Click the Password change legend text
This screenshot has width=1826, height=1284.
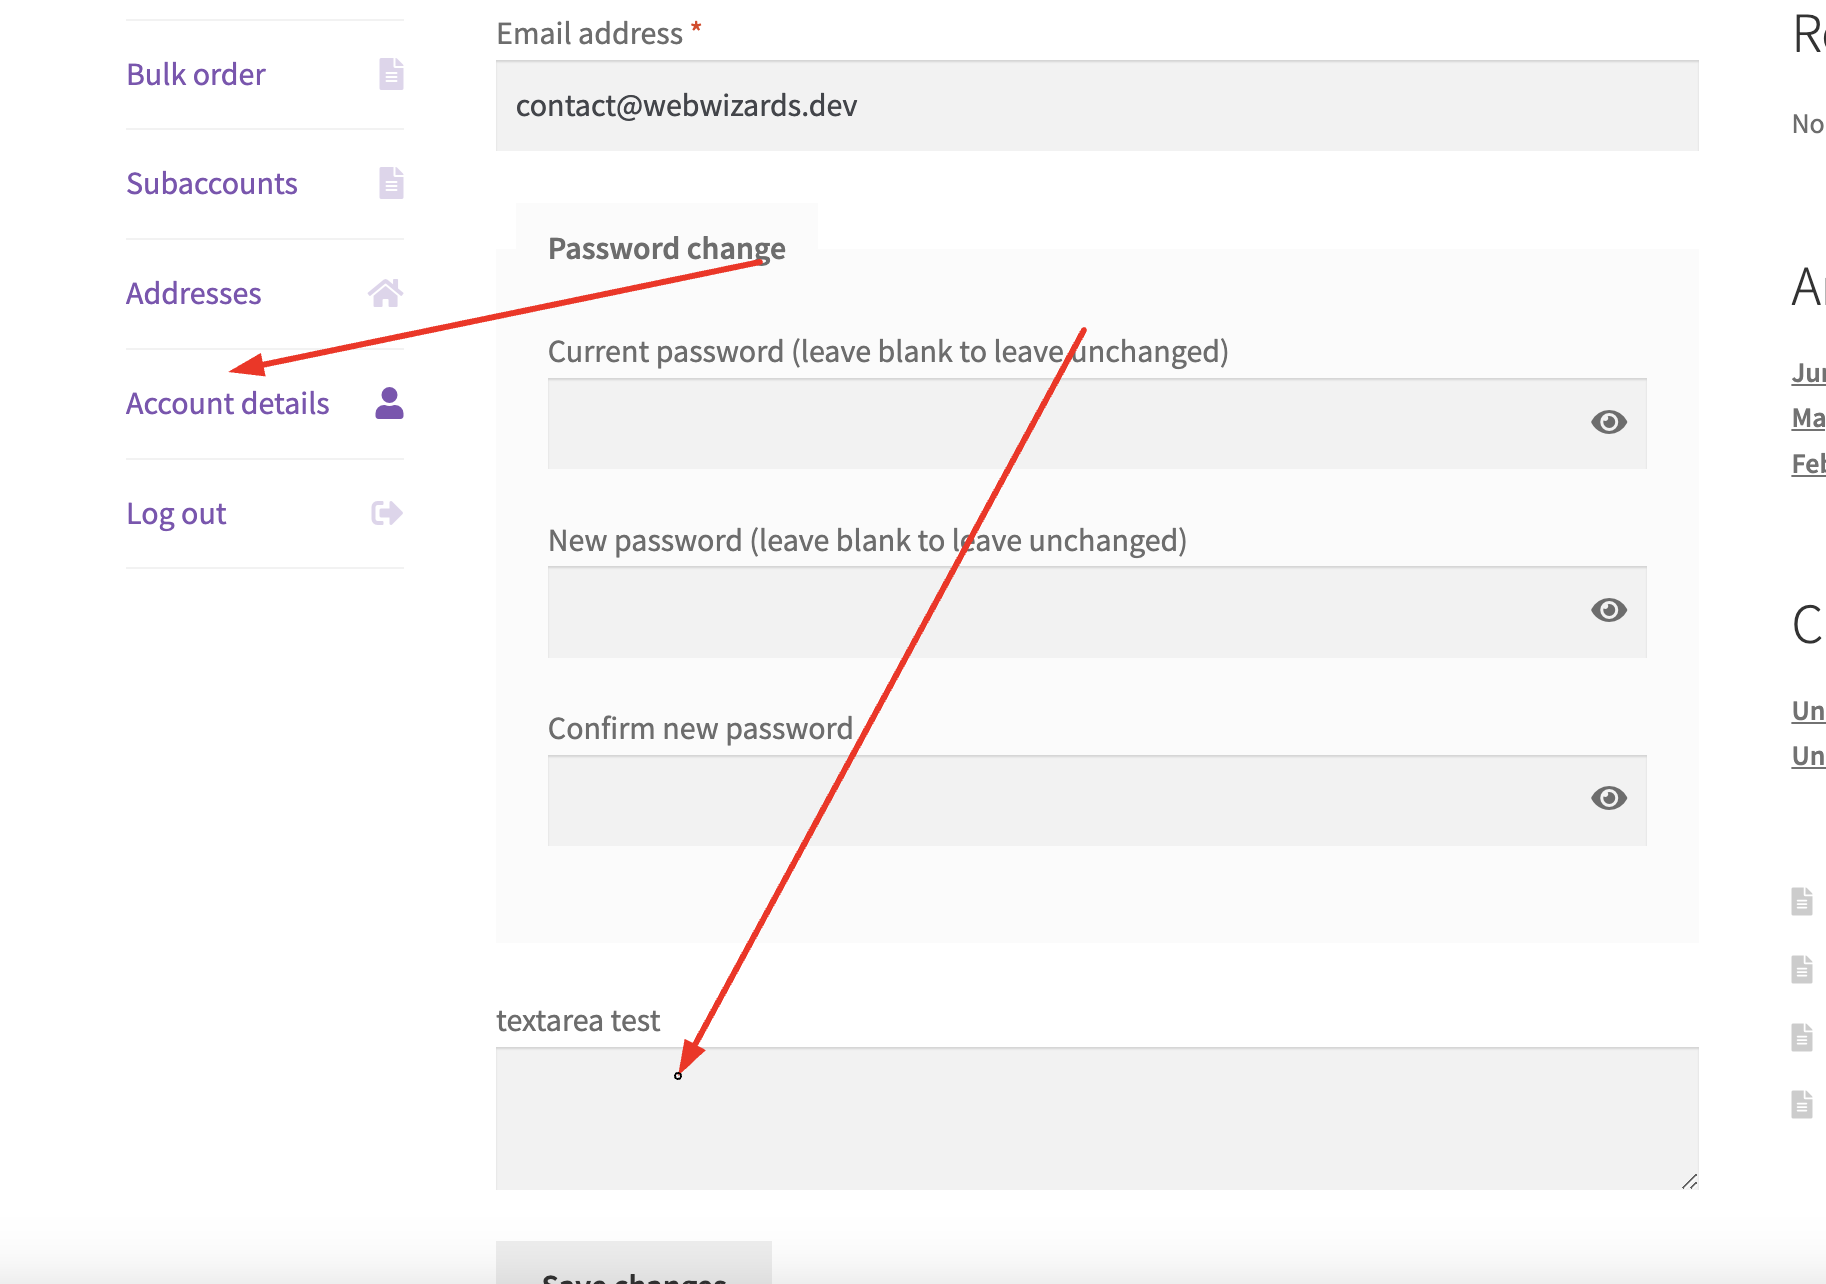(667, 249)
